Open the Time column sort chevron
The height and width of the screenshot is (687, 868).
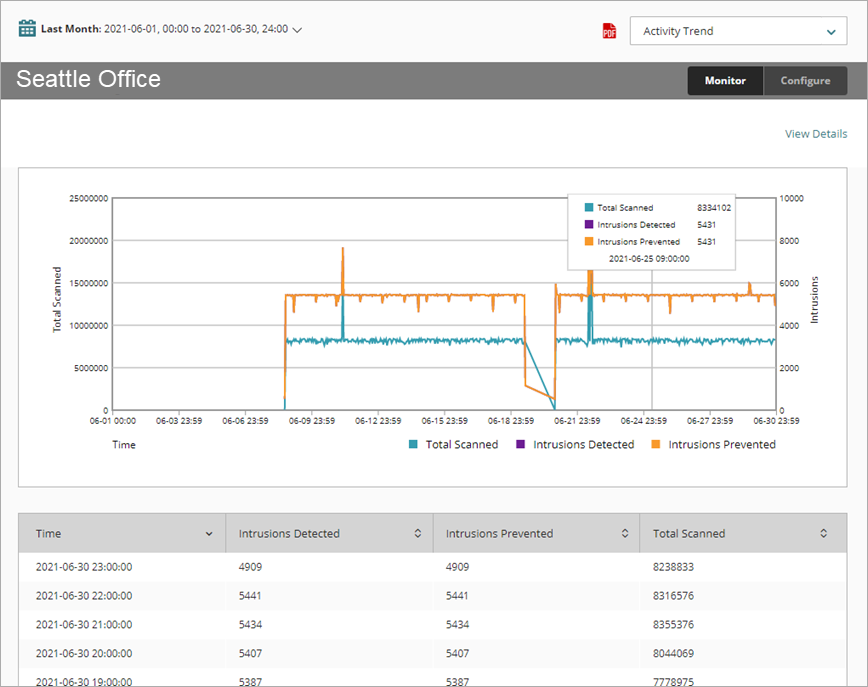click(x=209, y=533)
